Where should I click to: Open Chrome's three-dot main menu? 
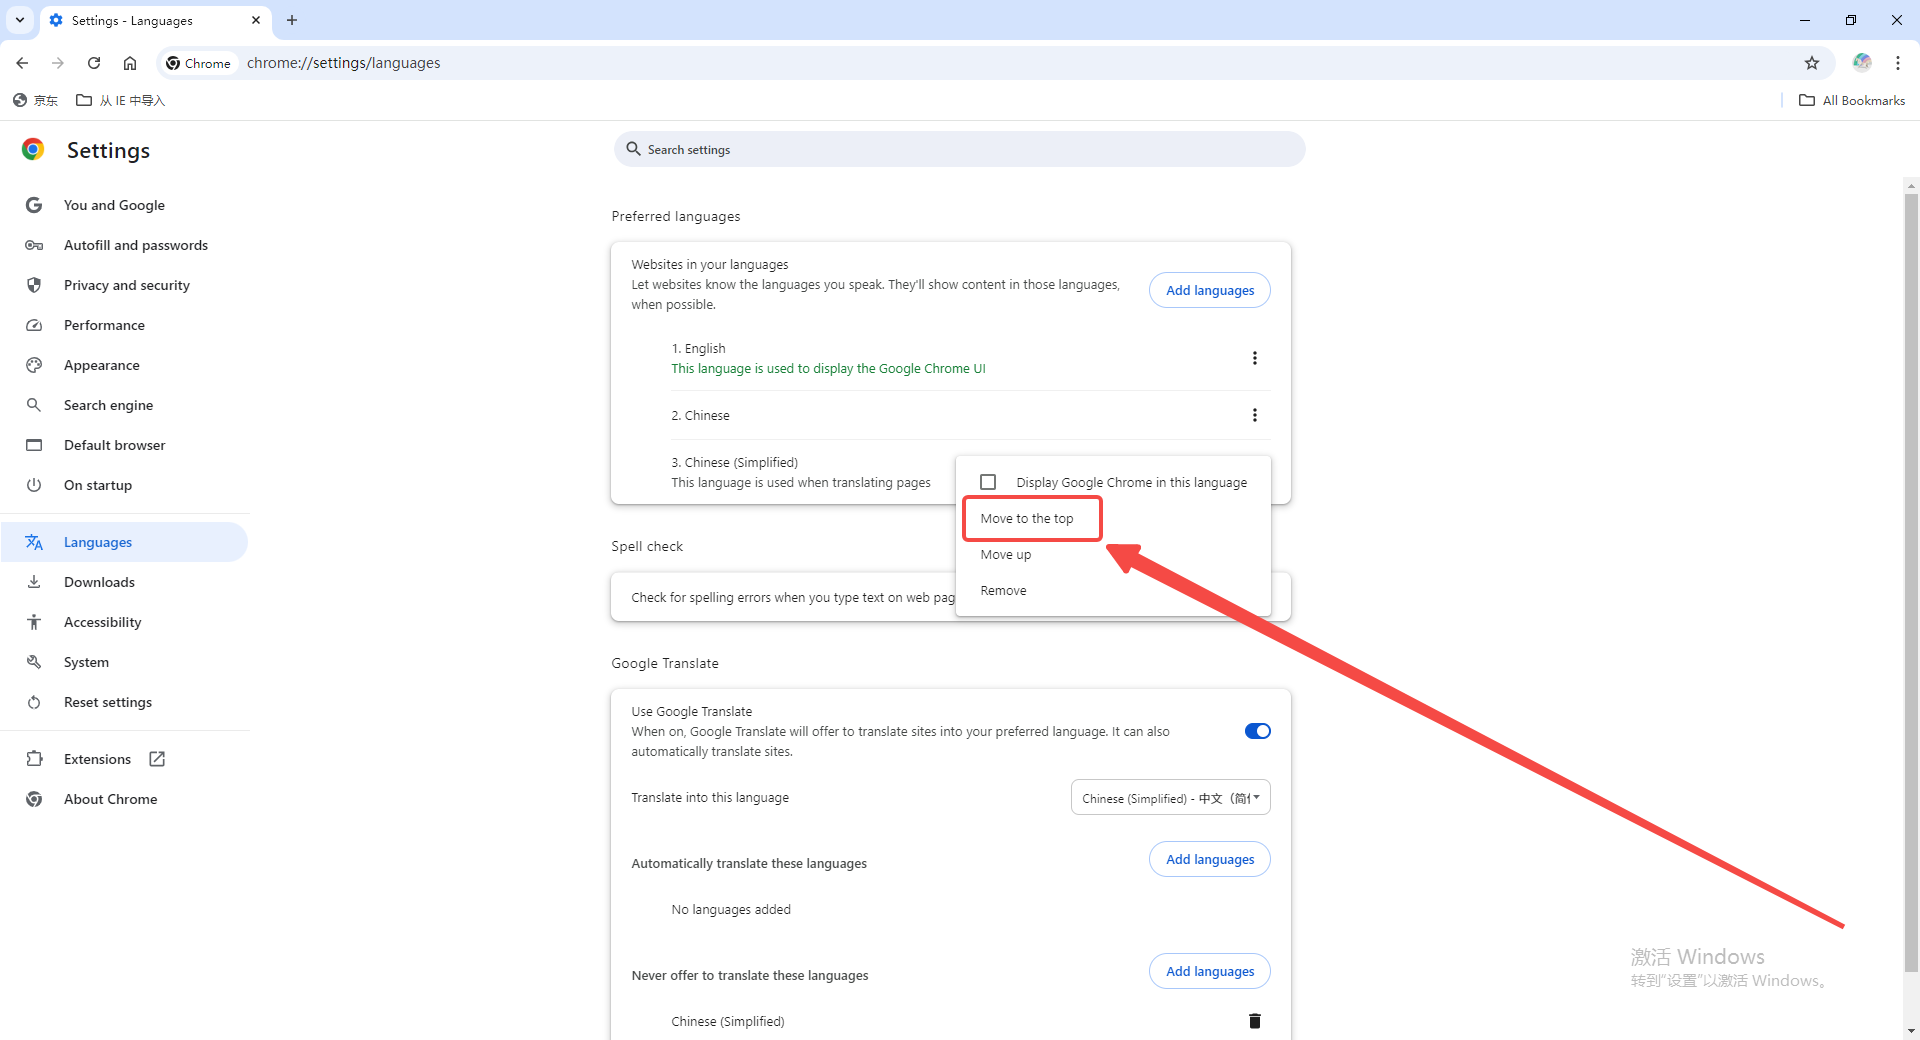1898,63
